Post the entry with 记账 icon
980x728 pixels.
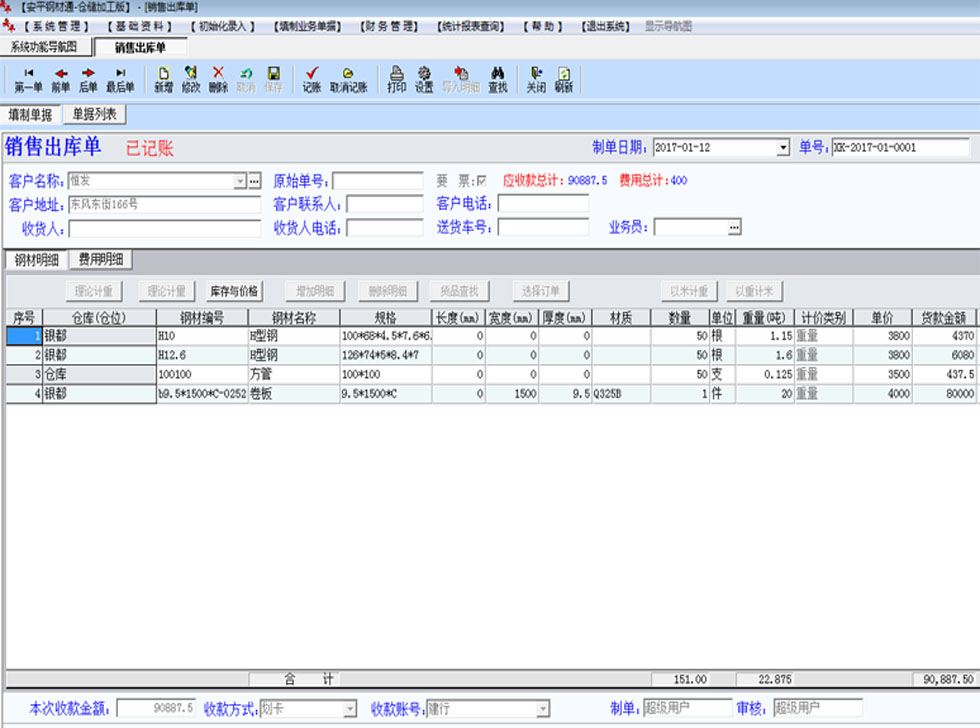click(x=312, y=81)
